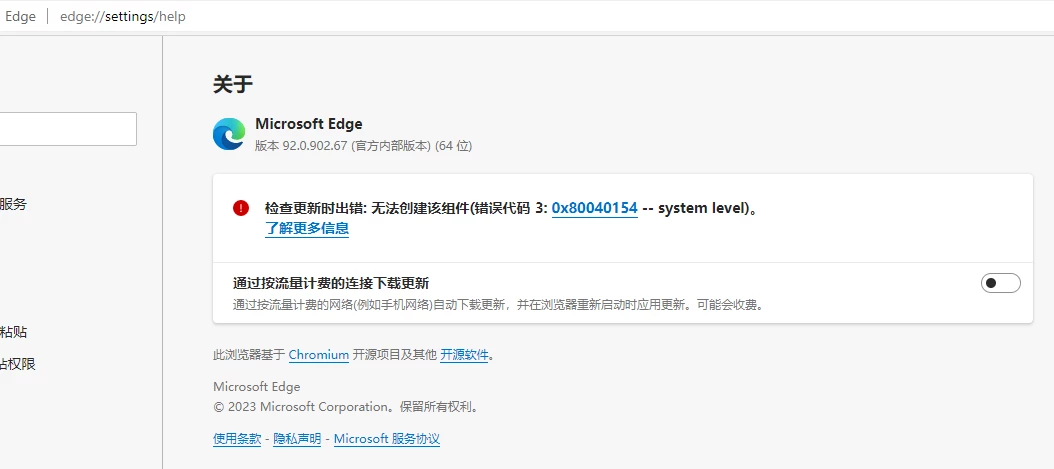
Task: Select sidebar item ending in 服务
Action: [13, 205]
